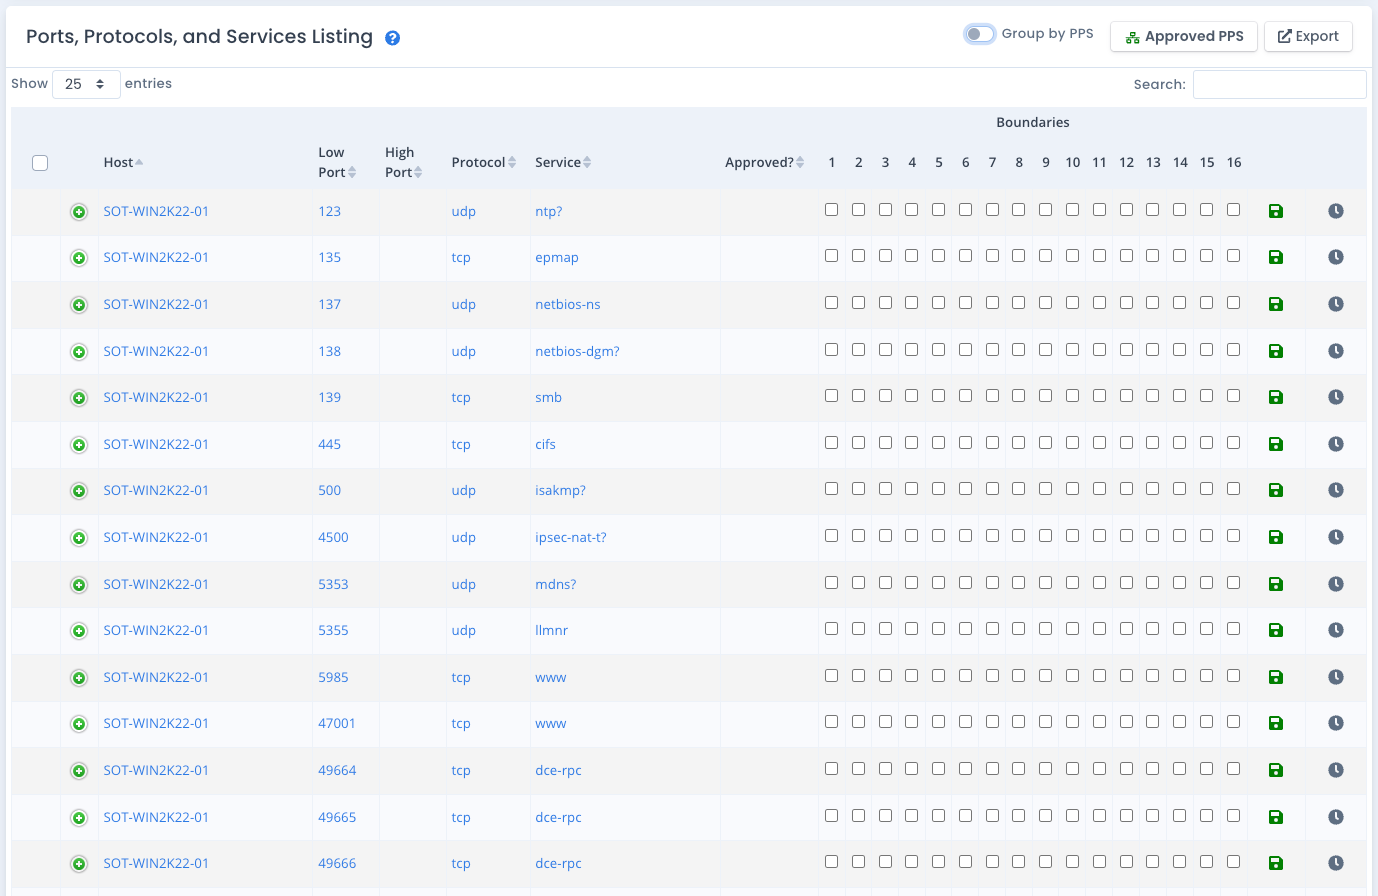Click into the Search input field
Image resolution: width=1378 pixels, height=896 pixels.
(1279, 84)
